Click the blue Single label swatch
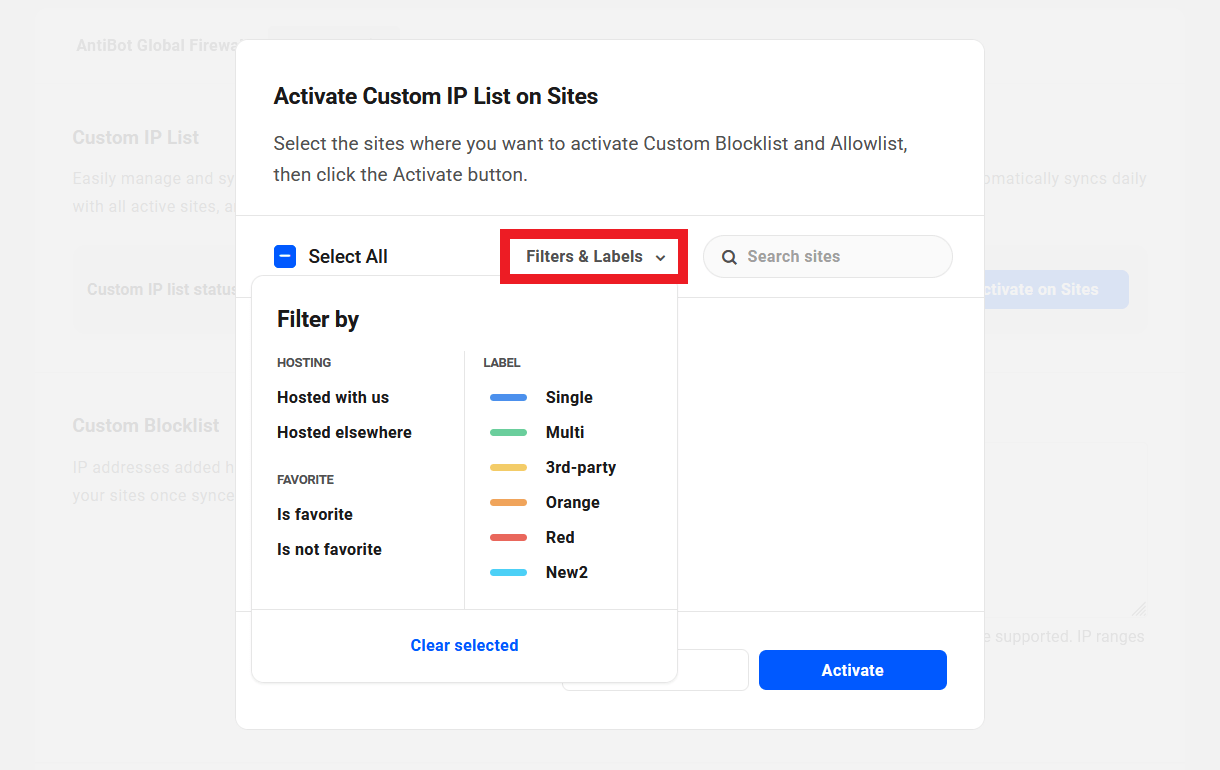Image resolution: width=1220 pixels, height=770 pixels. point(508,398)
